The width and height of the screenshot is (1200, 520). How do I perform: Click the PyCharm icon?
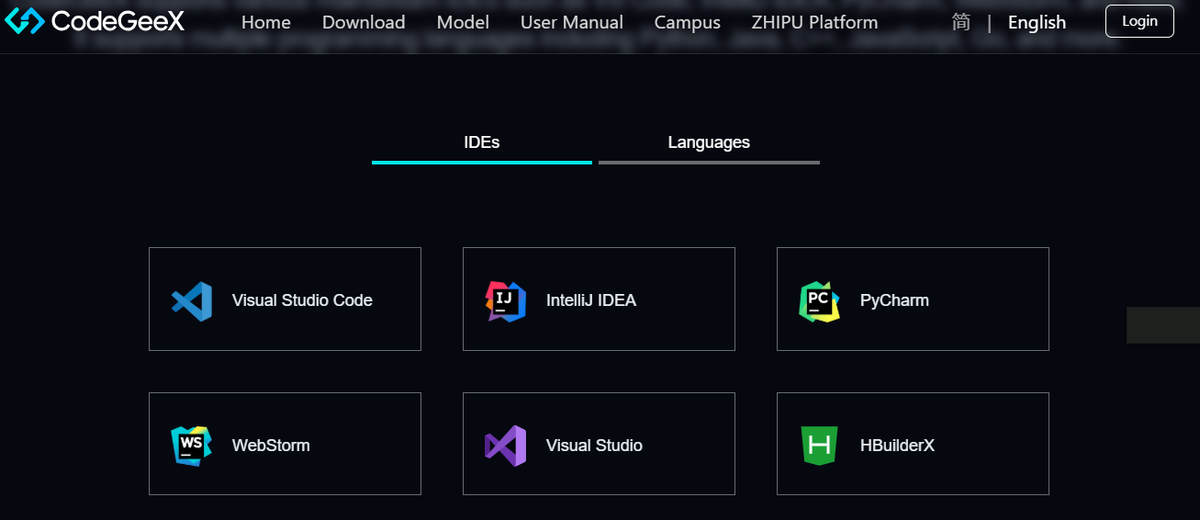(819, 300)
